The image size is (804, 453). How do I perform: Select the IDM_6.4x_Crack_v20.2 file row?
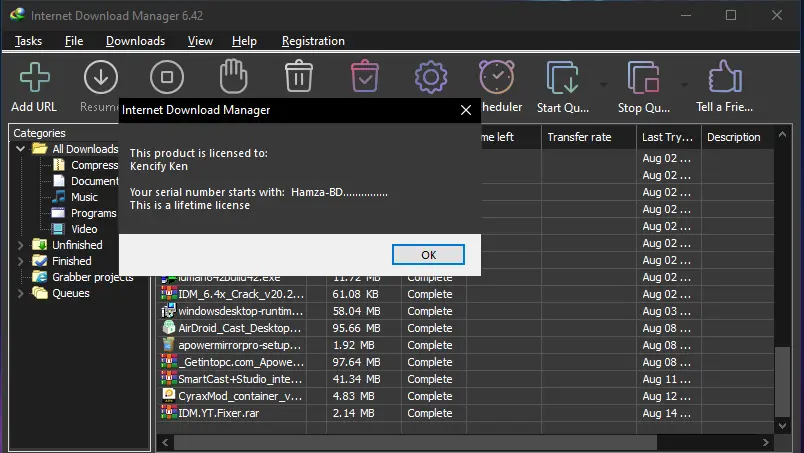click(467, 294)
